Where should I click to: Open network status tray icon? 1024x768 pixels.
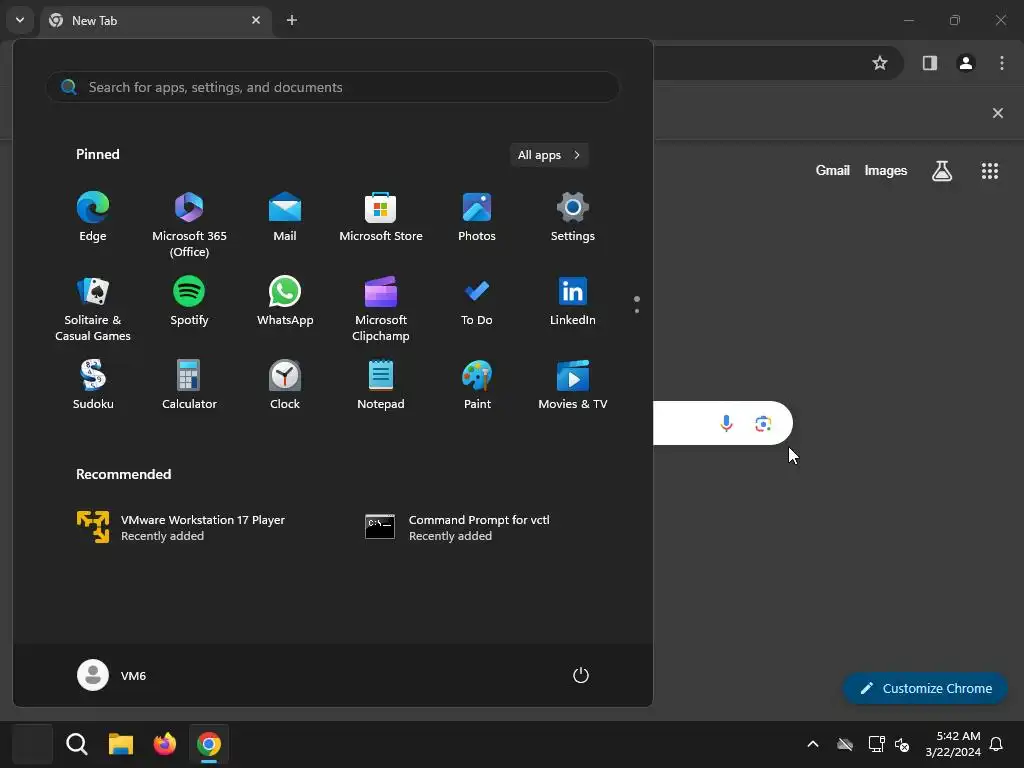[876, 744]
